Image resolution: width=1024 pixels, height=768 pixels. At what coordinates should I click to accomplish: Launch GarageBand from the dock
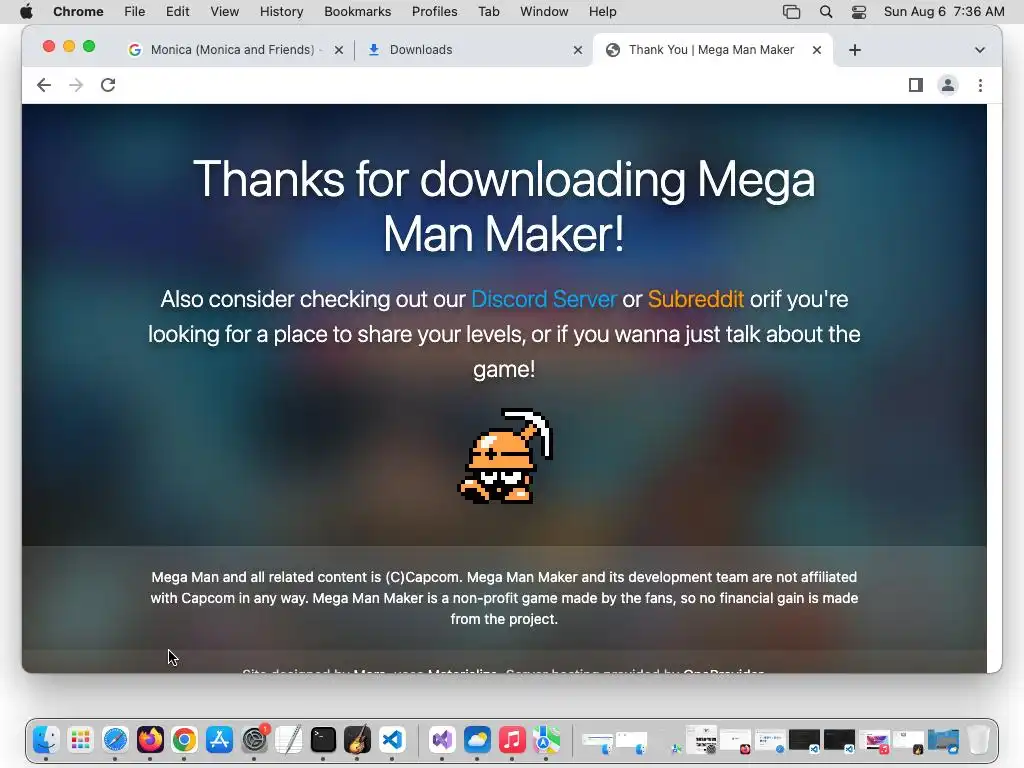point(357,740)
